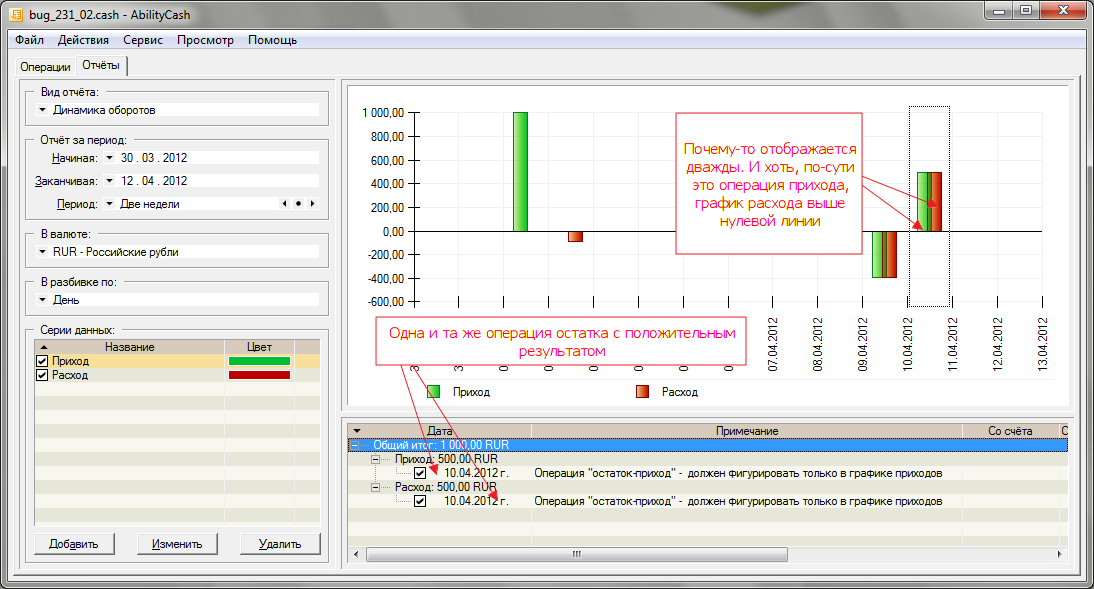1094x589 pixels.
Task: Click the Начиная date field showing 30.03.2012
Action: click(x=154, y=158)
